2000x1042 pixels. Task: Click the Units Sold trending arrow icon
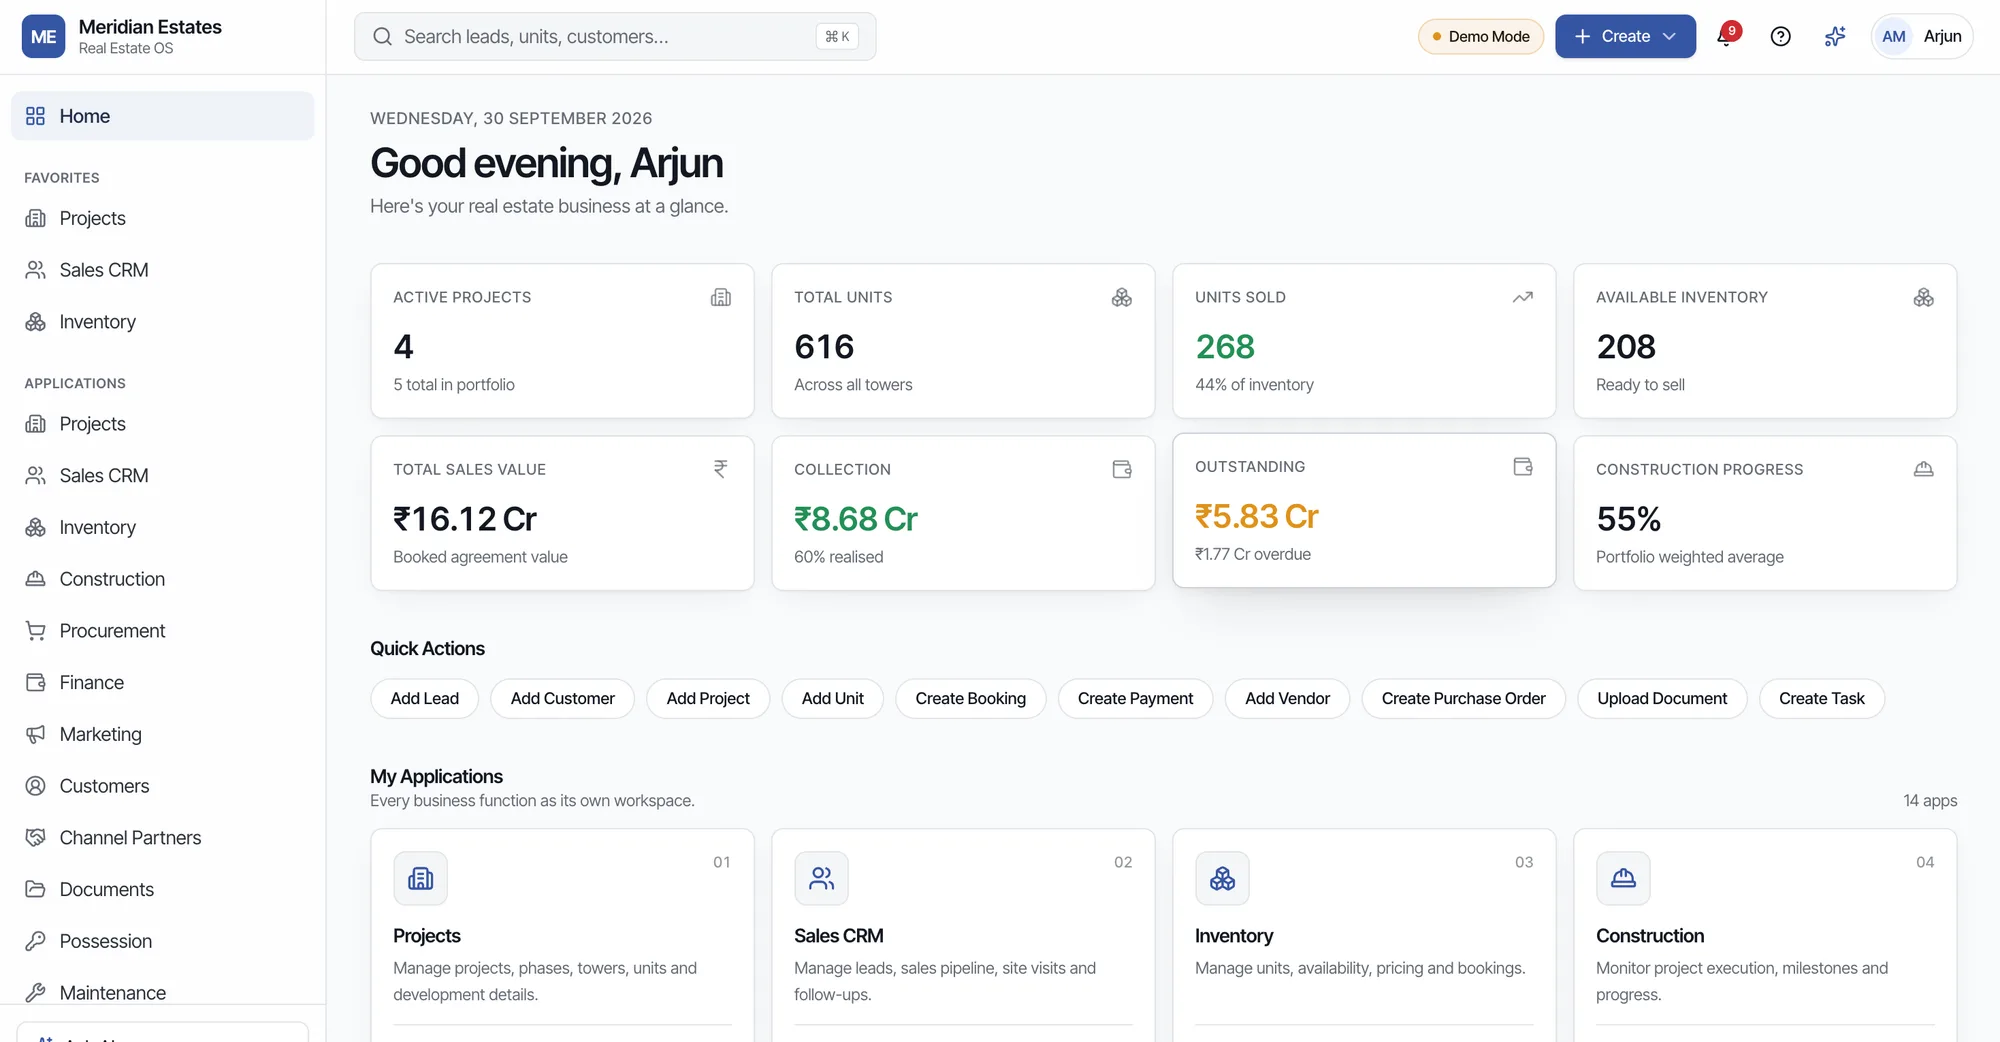(x=1522, y=297)
